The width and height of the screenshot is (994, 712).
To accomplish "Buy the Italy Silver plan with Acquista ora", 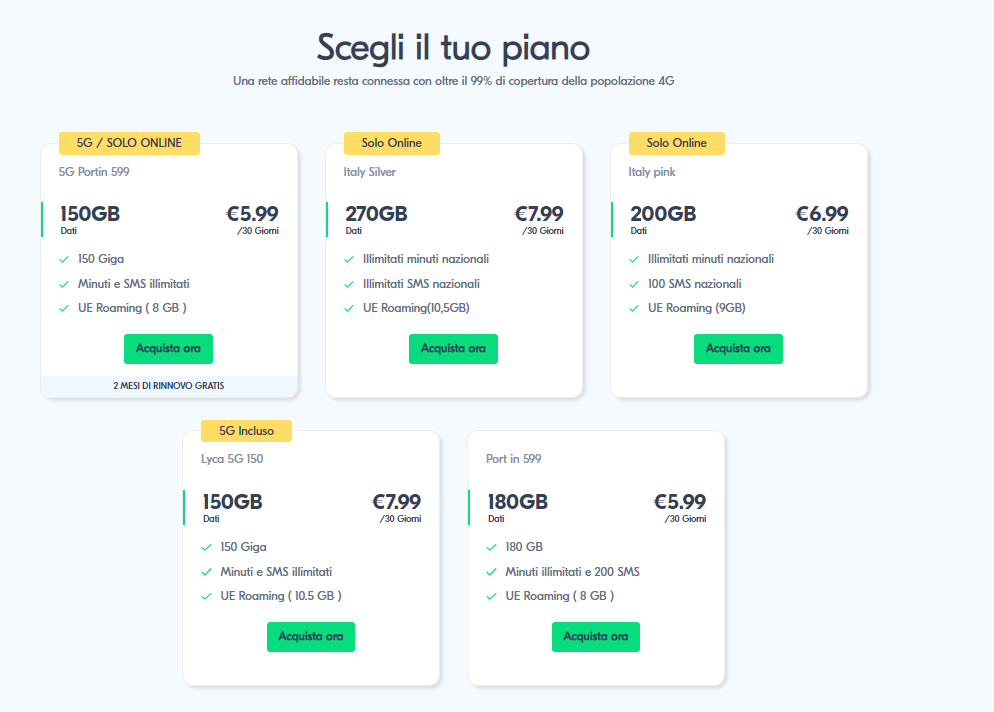I will [453, 349].
